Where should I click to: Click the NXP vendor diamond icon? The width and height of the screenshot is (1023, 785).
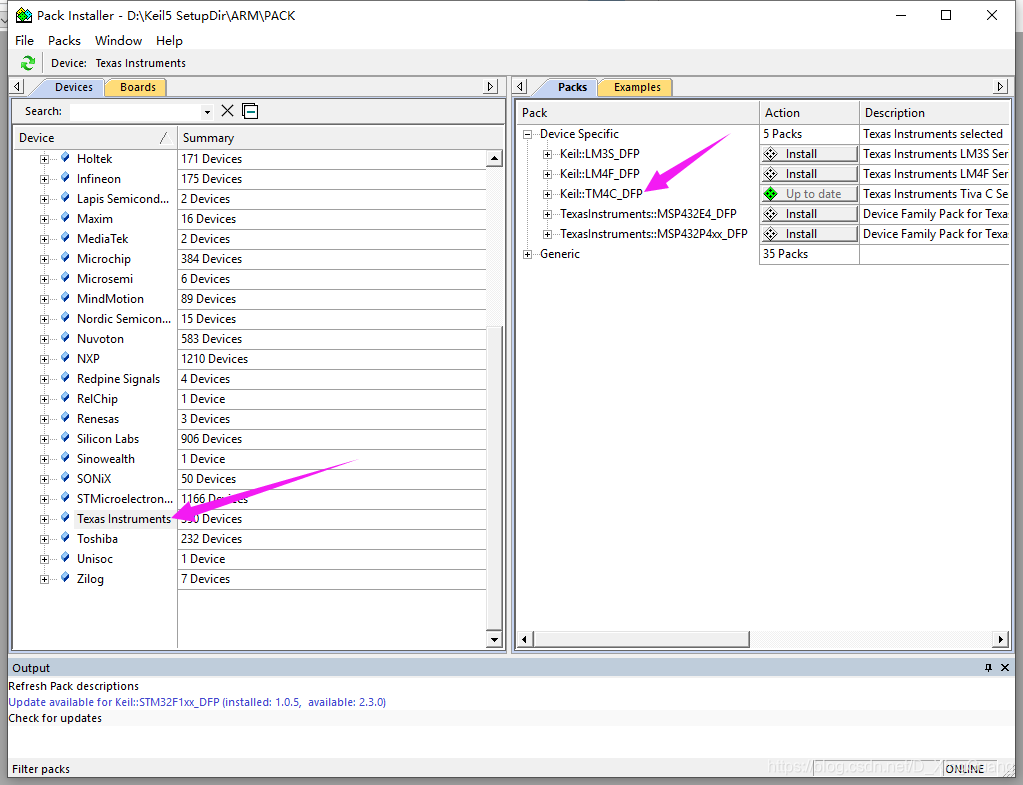point(65,358)
